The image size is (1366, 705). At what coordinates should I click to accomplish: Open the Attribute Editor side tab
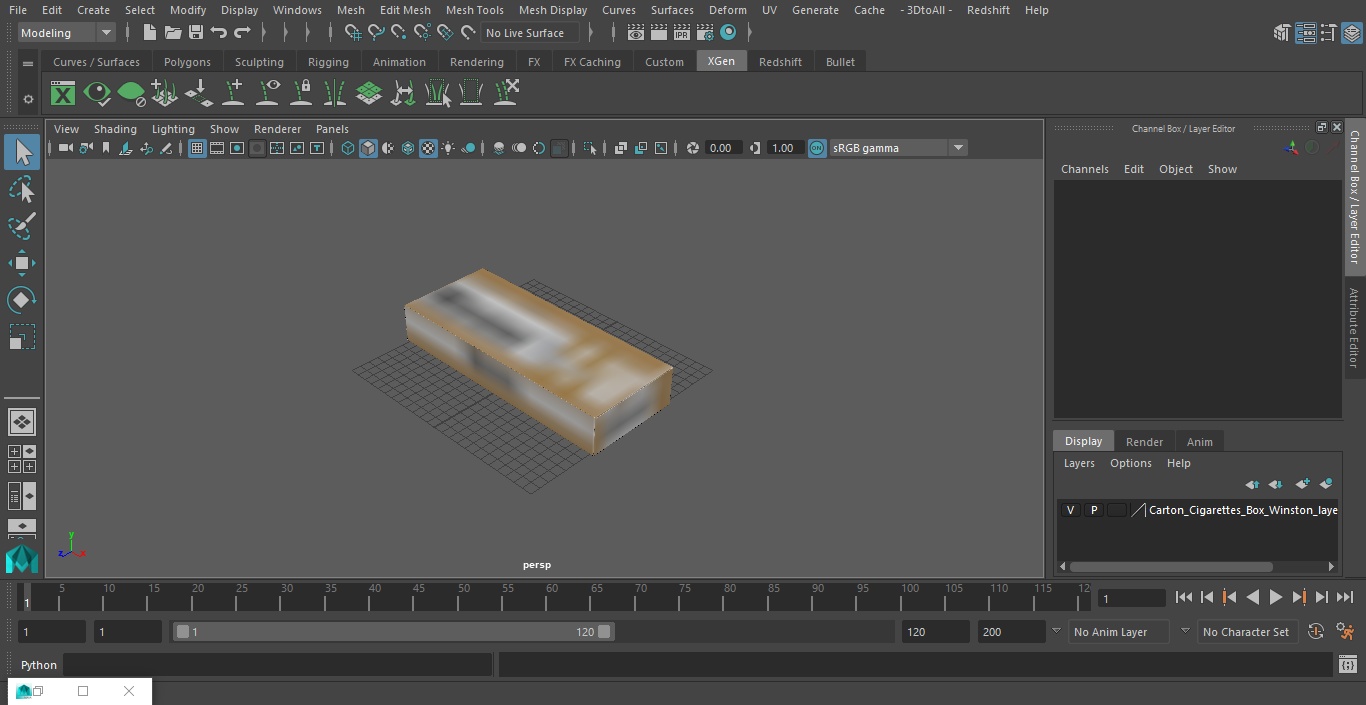click(1353, 328)
